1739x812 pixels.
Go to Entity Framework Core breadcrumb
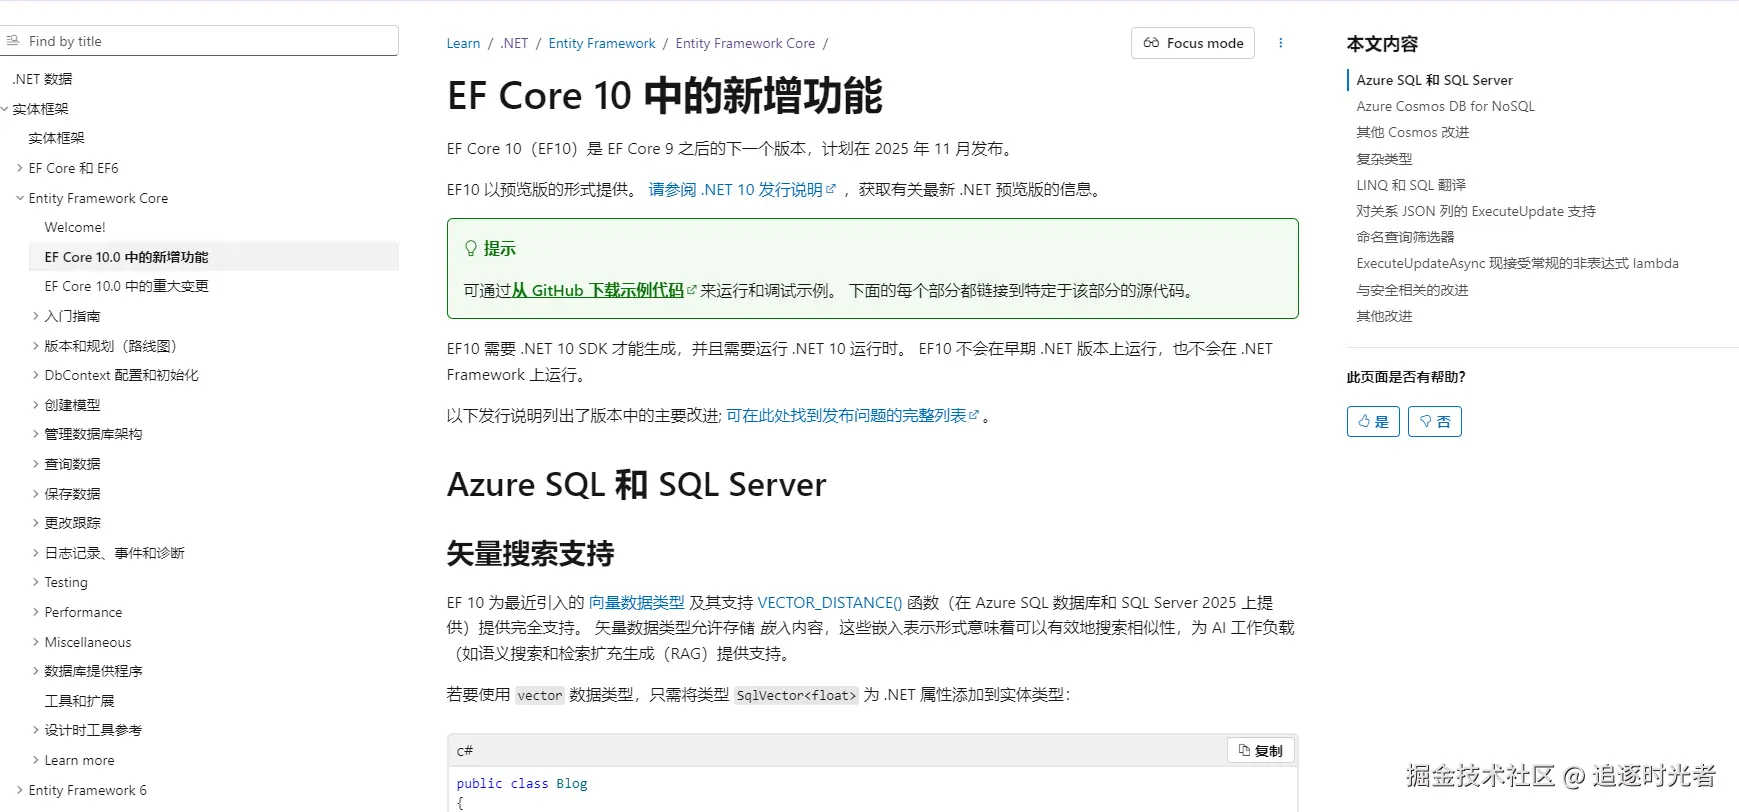[x=745, y=43]
